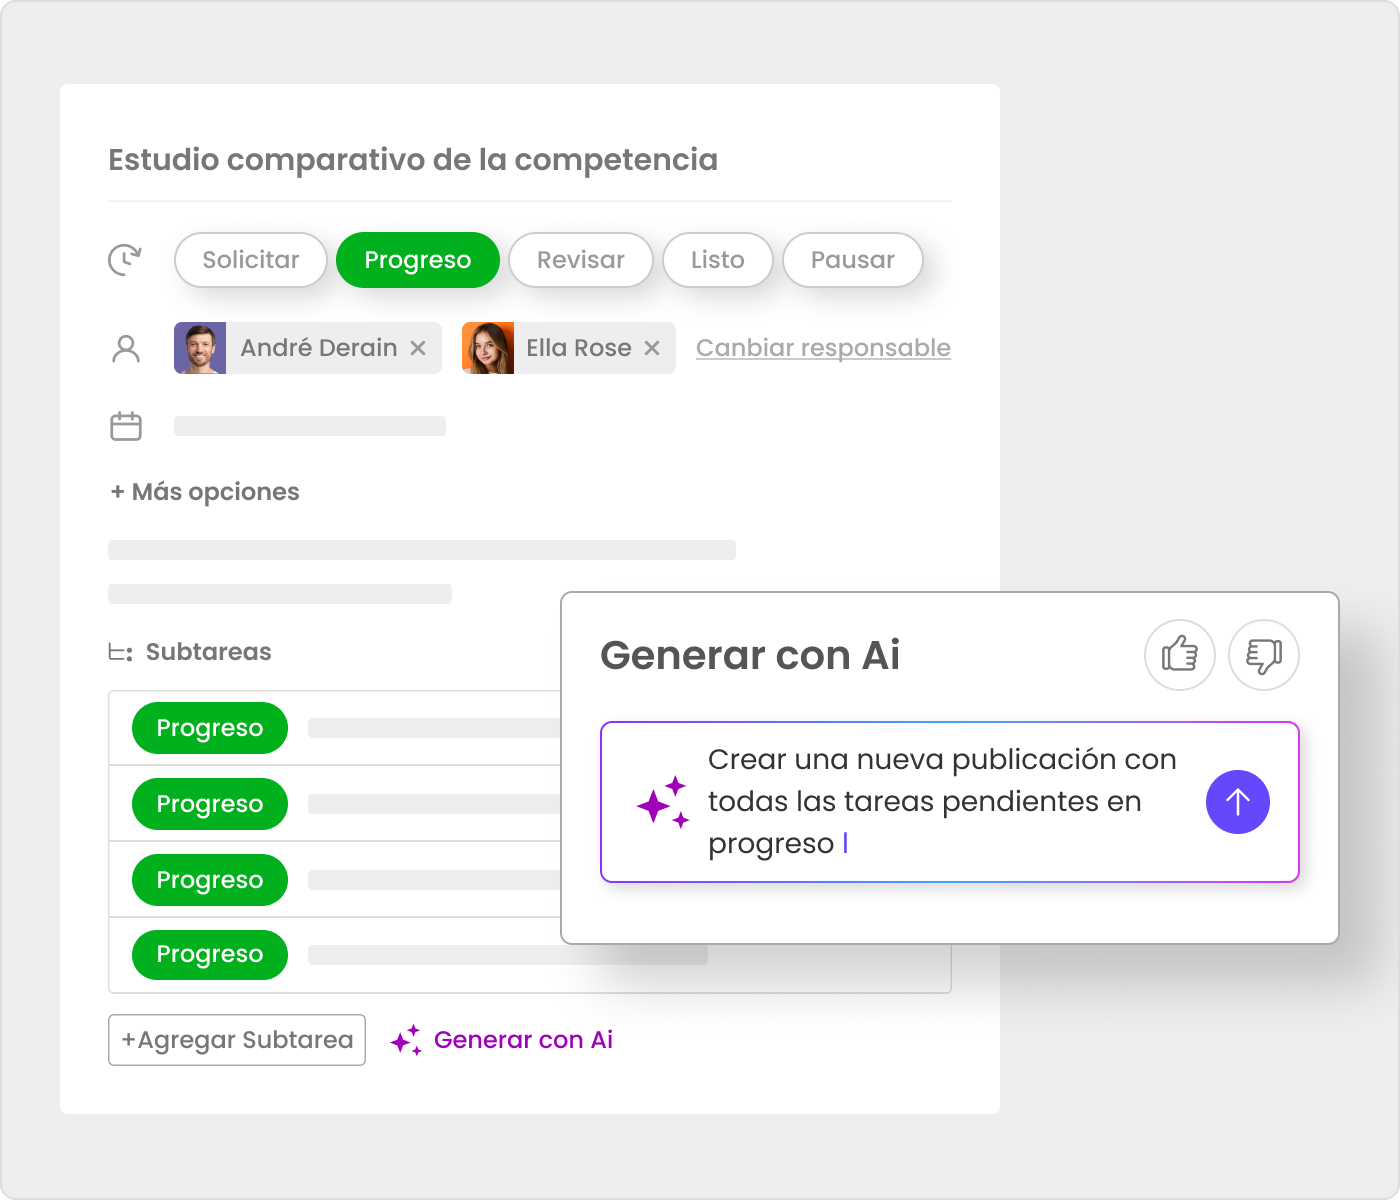
Task: Click the assignee person icon
Action: coord(126,348)
